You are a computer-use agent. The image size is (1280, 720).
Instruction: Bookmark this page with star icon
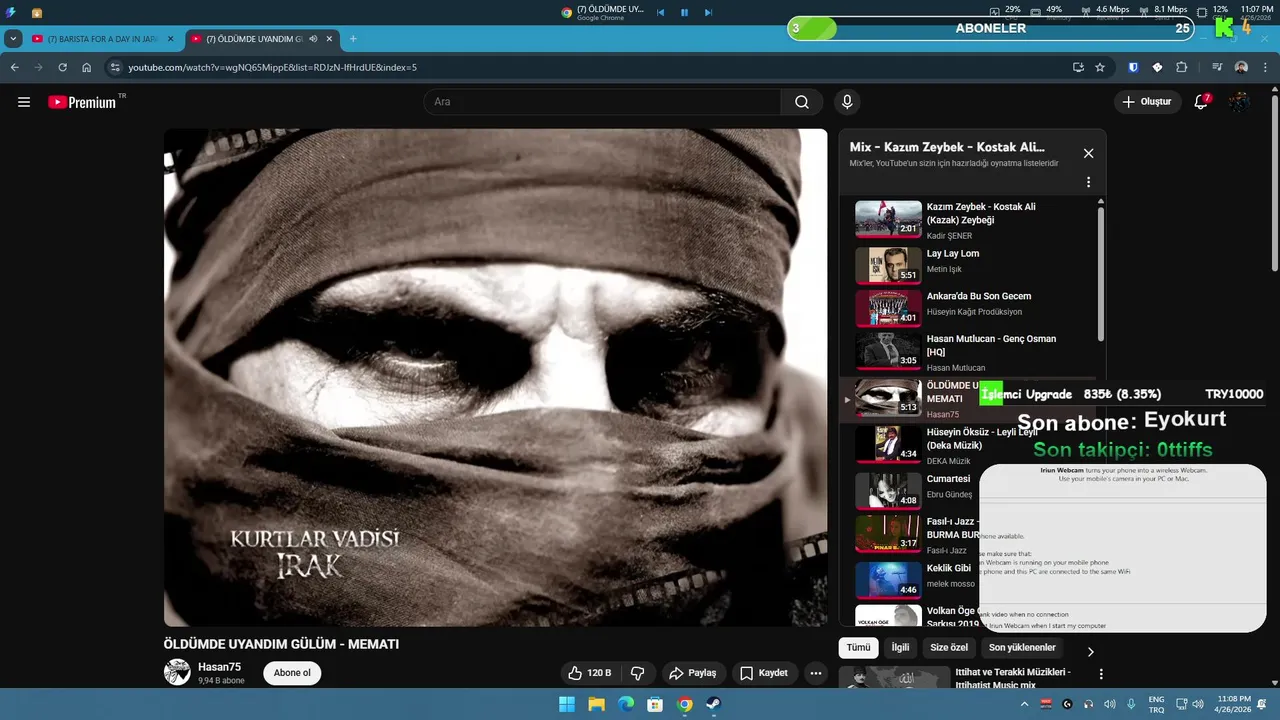(1100, 67)
